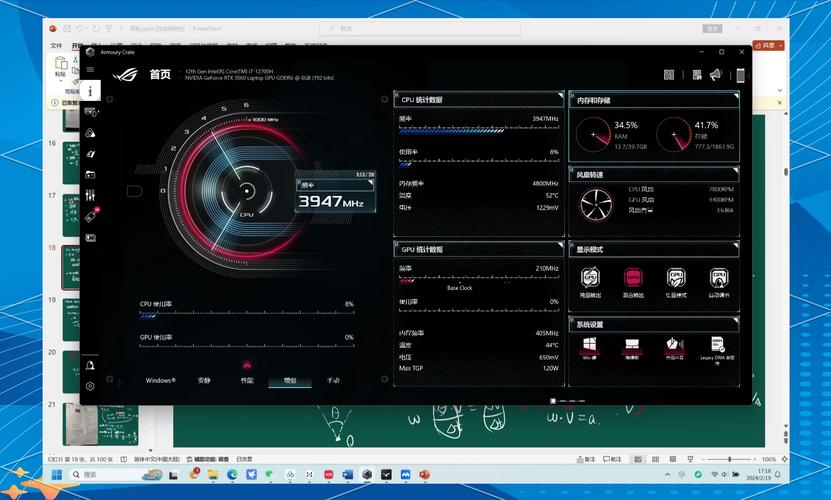Open Scenario Profiles sliders sidebar icon
Viewport: 831px width, 500px height.
click(90, 195)
